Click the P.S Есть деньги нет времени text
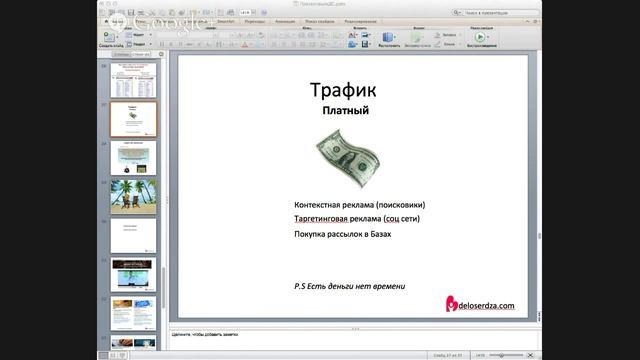Image resolution: width=640 pixels, height=360 pixels. point(349,286)
